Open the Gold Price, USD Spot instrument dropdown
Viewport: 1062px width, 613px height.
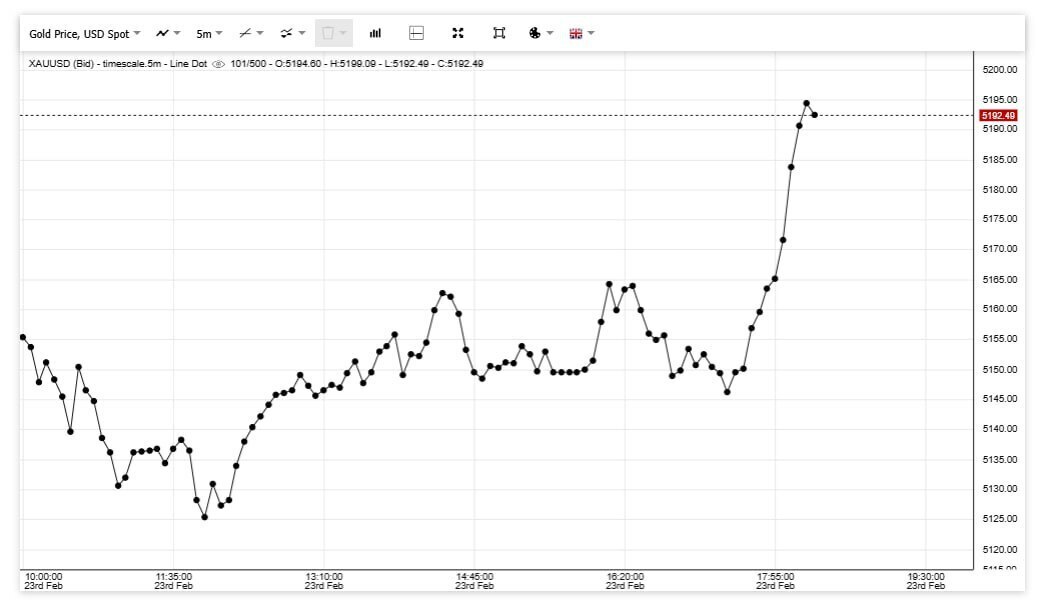click(x=84, y=34)
